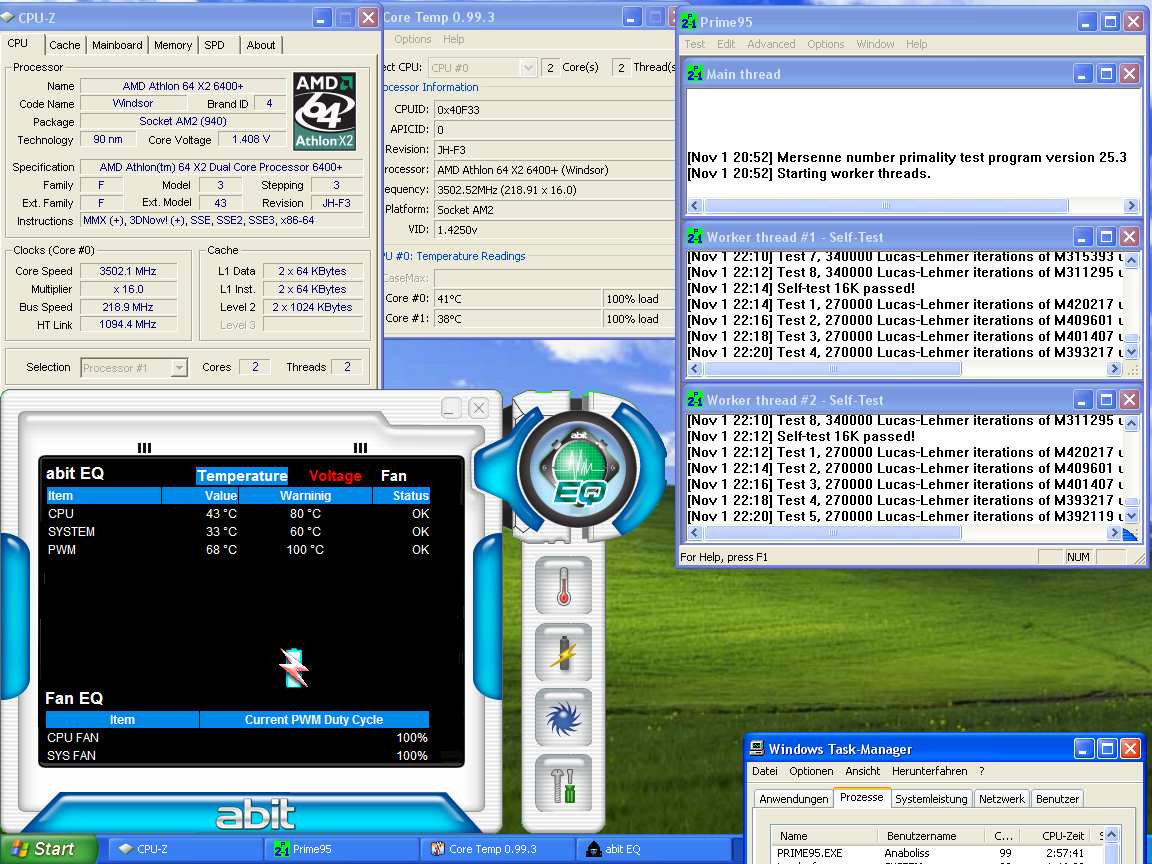Minimize the Worker thread #1 window
Viewport: 1152px width, 864px height.
1082,237
